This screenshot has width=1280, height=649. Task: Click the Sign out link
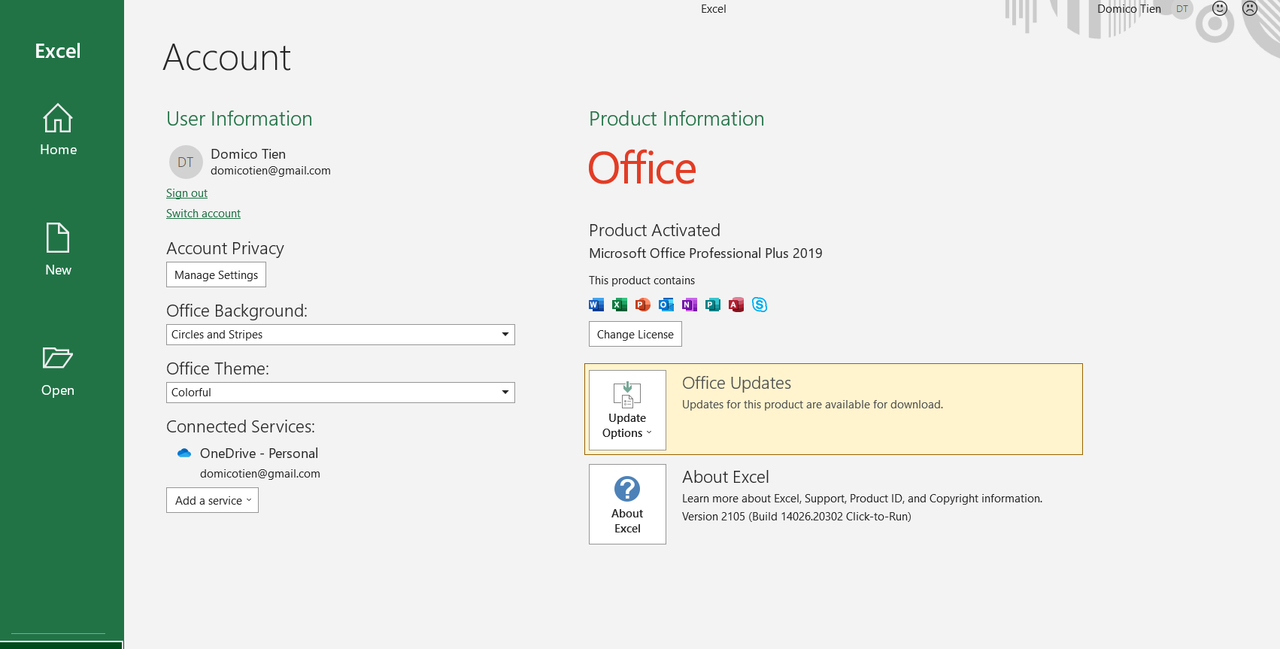point(187,193)
